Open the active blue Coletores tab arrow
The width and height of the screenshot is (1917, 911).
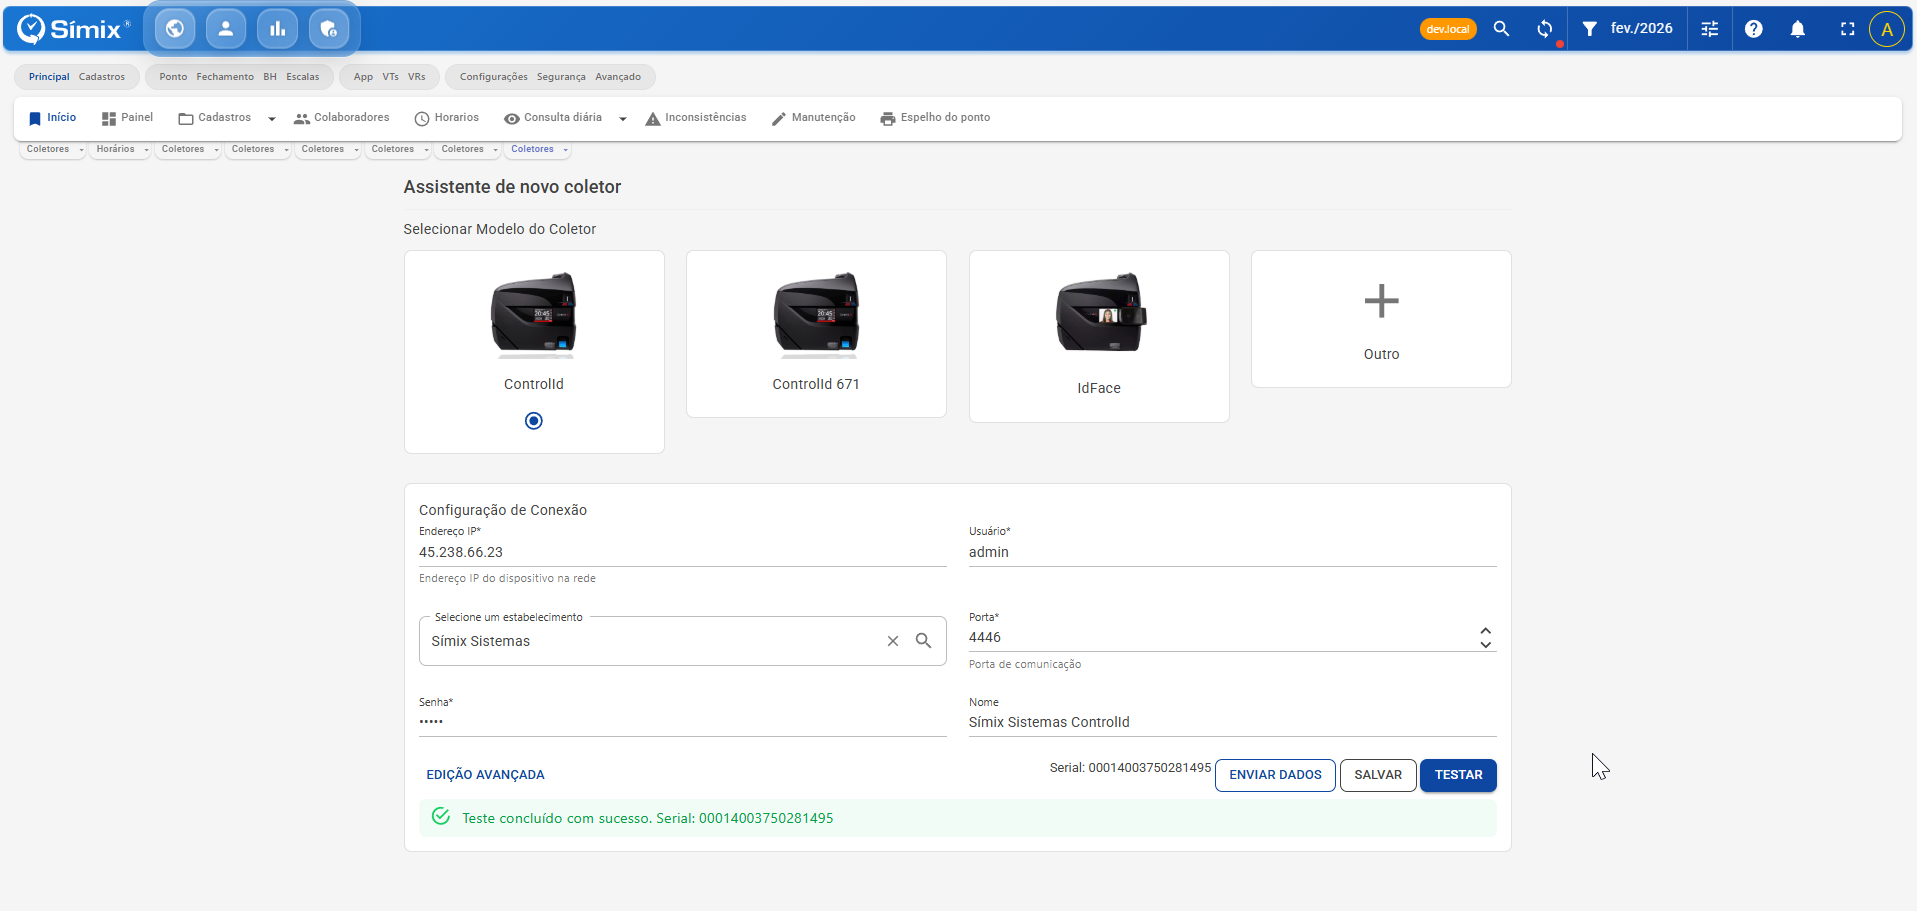pyautogui.click(x=565, y=150)
